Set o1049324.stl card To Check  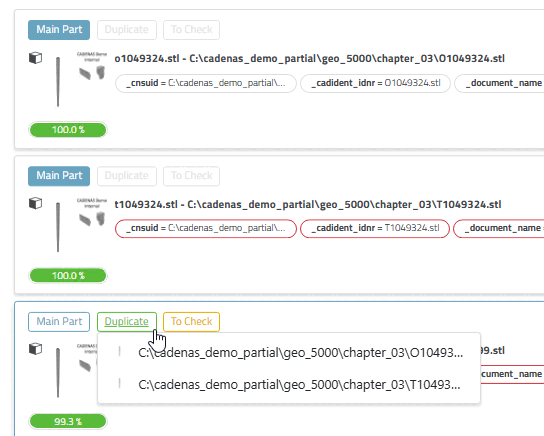pos(191,30)
